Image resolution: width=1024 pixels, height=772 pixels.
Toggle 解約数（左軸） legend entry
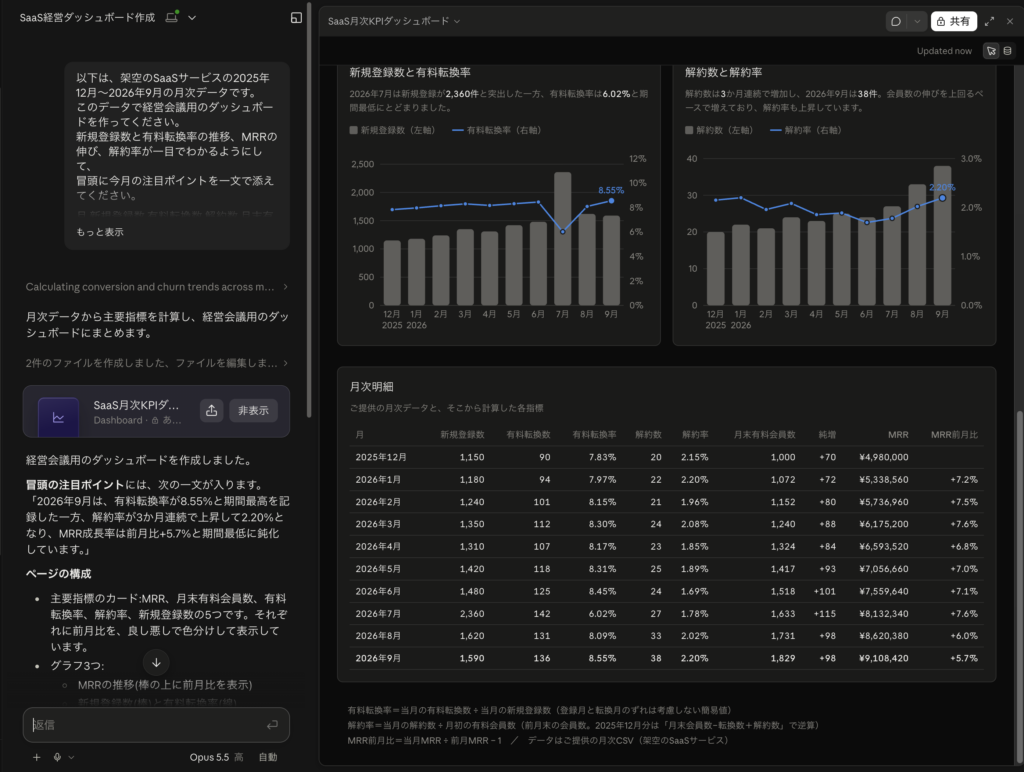pyautogui.click(x=719, y=130)
